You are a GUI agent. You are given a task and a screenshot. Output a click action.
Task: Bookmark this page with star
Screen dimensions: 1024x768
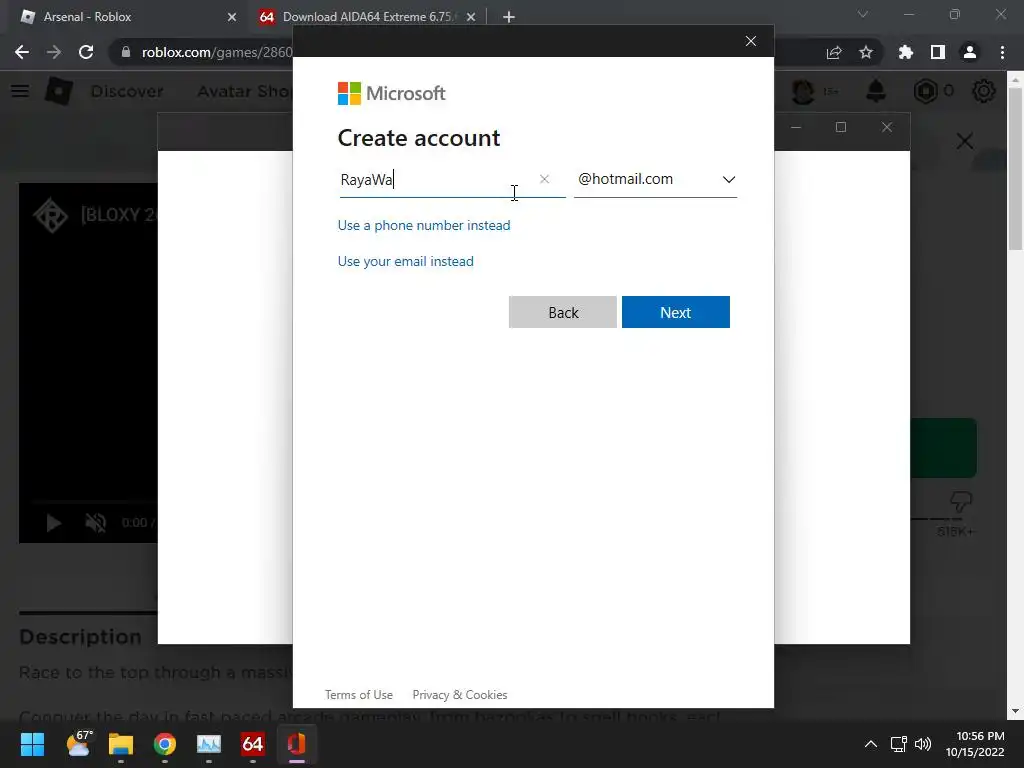point(866,52)
